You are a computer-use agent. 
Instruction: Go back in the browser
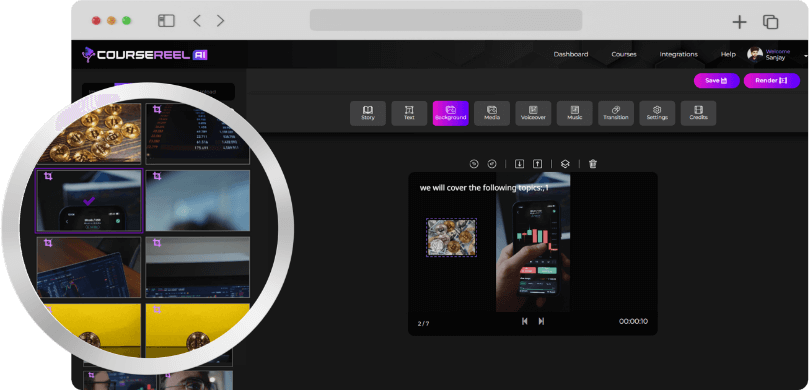[197, 21]
